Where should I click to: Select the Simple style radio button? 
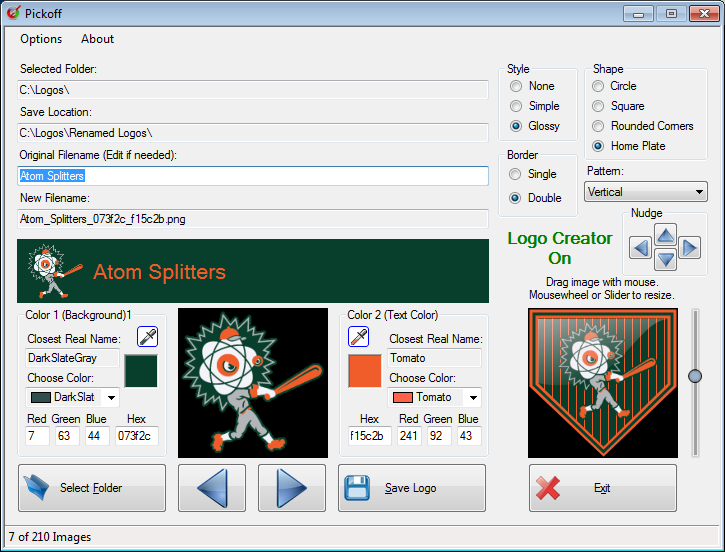tap(516, 106)
